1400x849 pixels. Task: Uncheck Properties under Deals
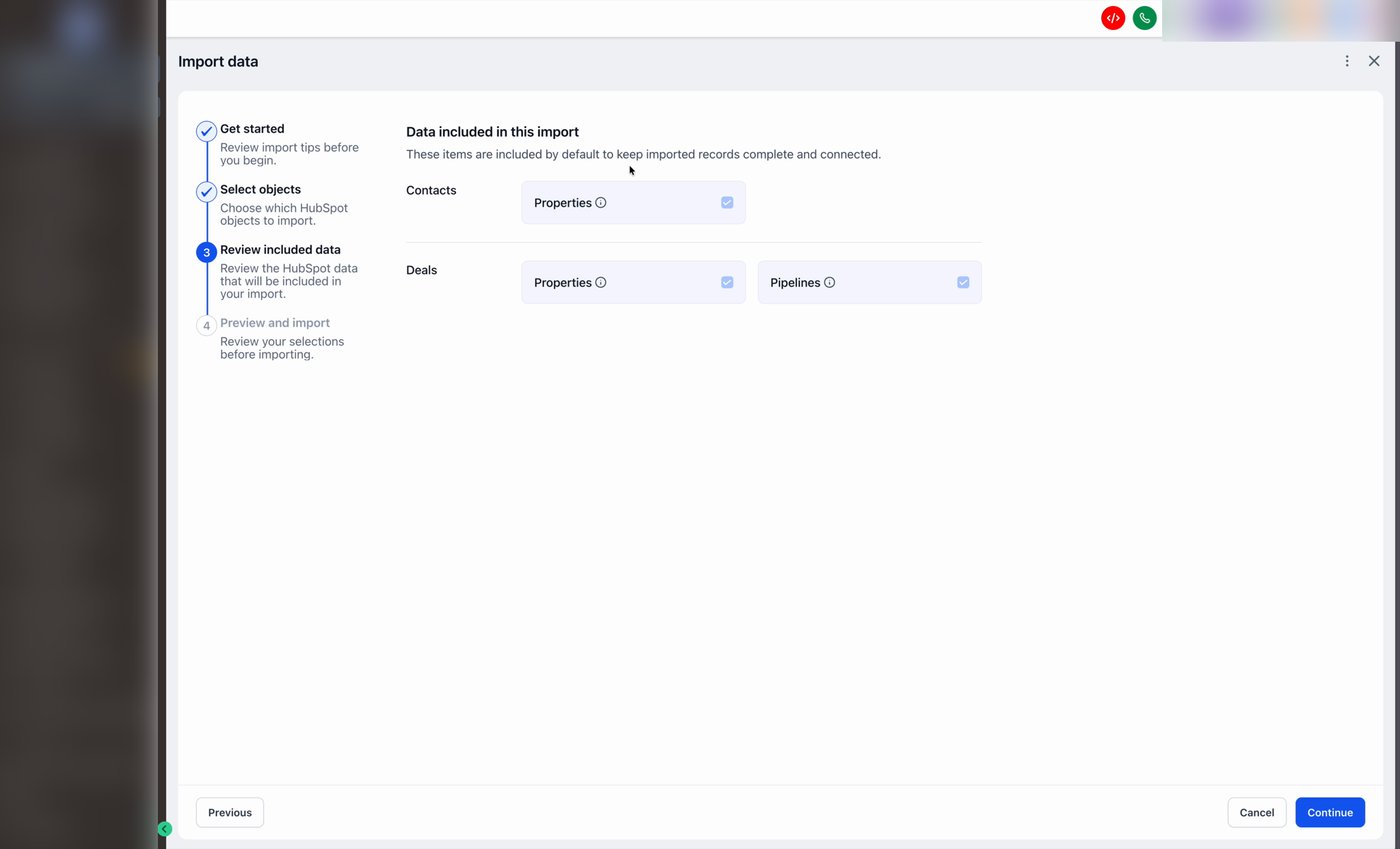pyautogui.click(x=727, y=282)
